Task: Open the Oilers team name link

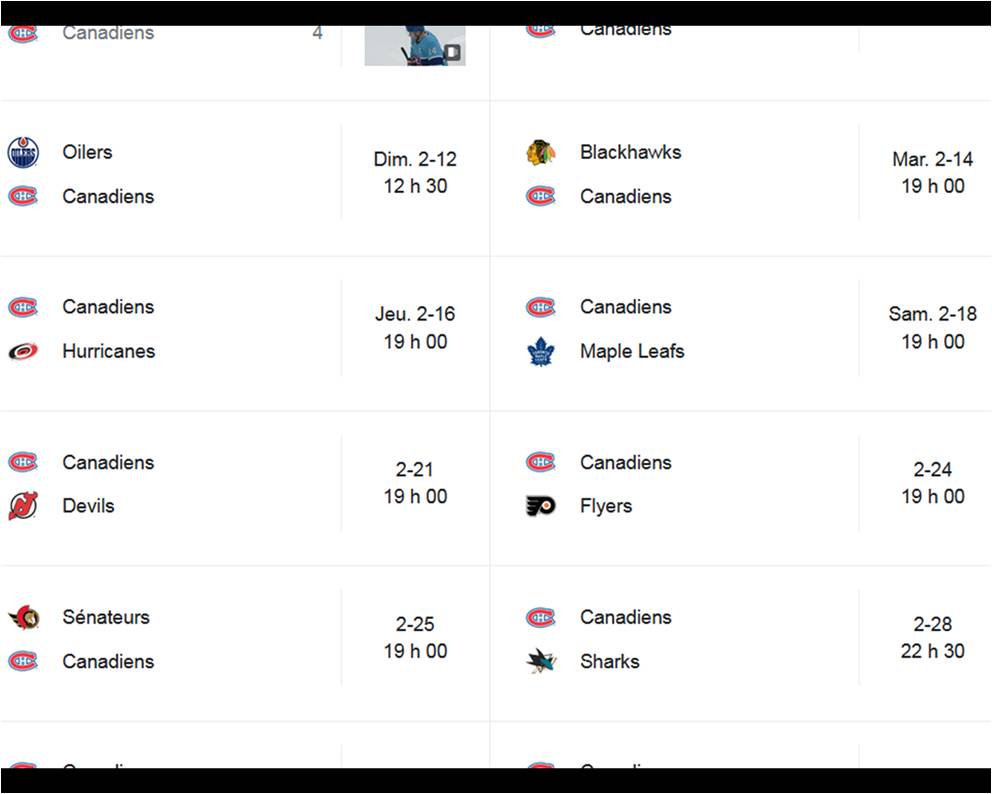Action: [x=87, y=152]
